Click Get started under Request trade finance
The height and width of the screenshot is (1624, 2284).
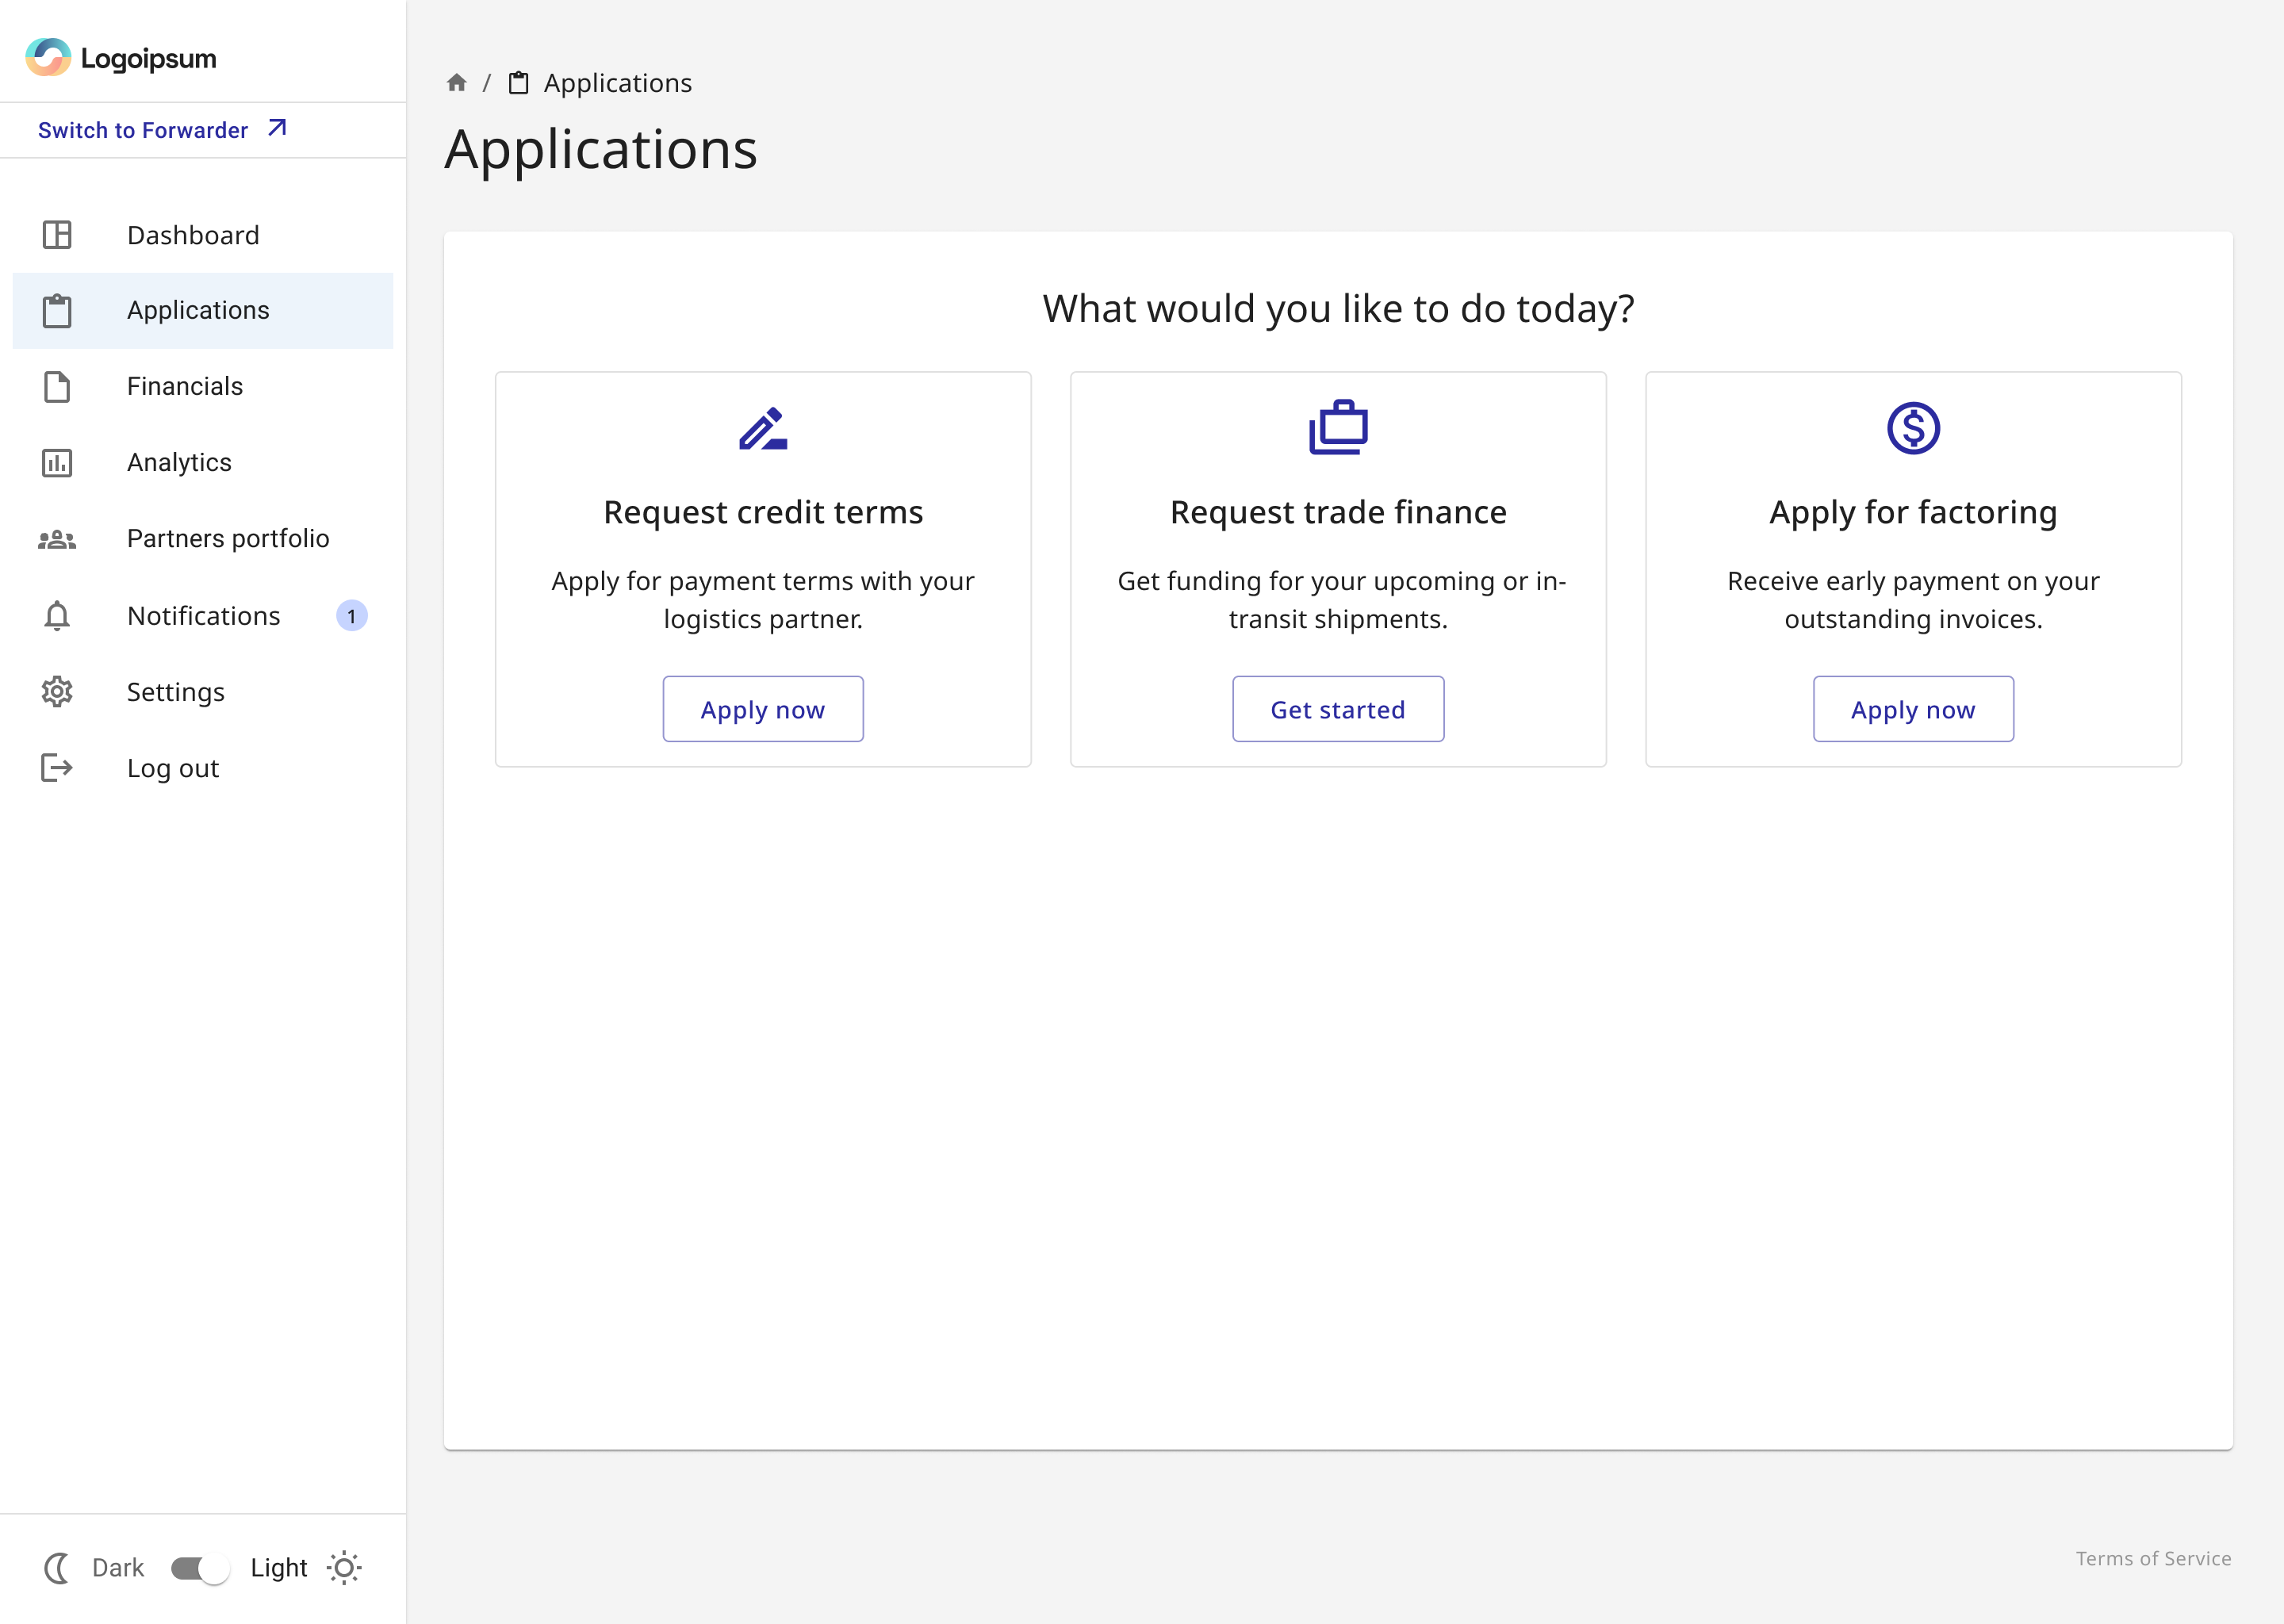pyautogui.click(x=1338, y=709)
